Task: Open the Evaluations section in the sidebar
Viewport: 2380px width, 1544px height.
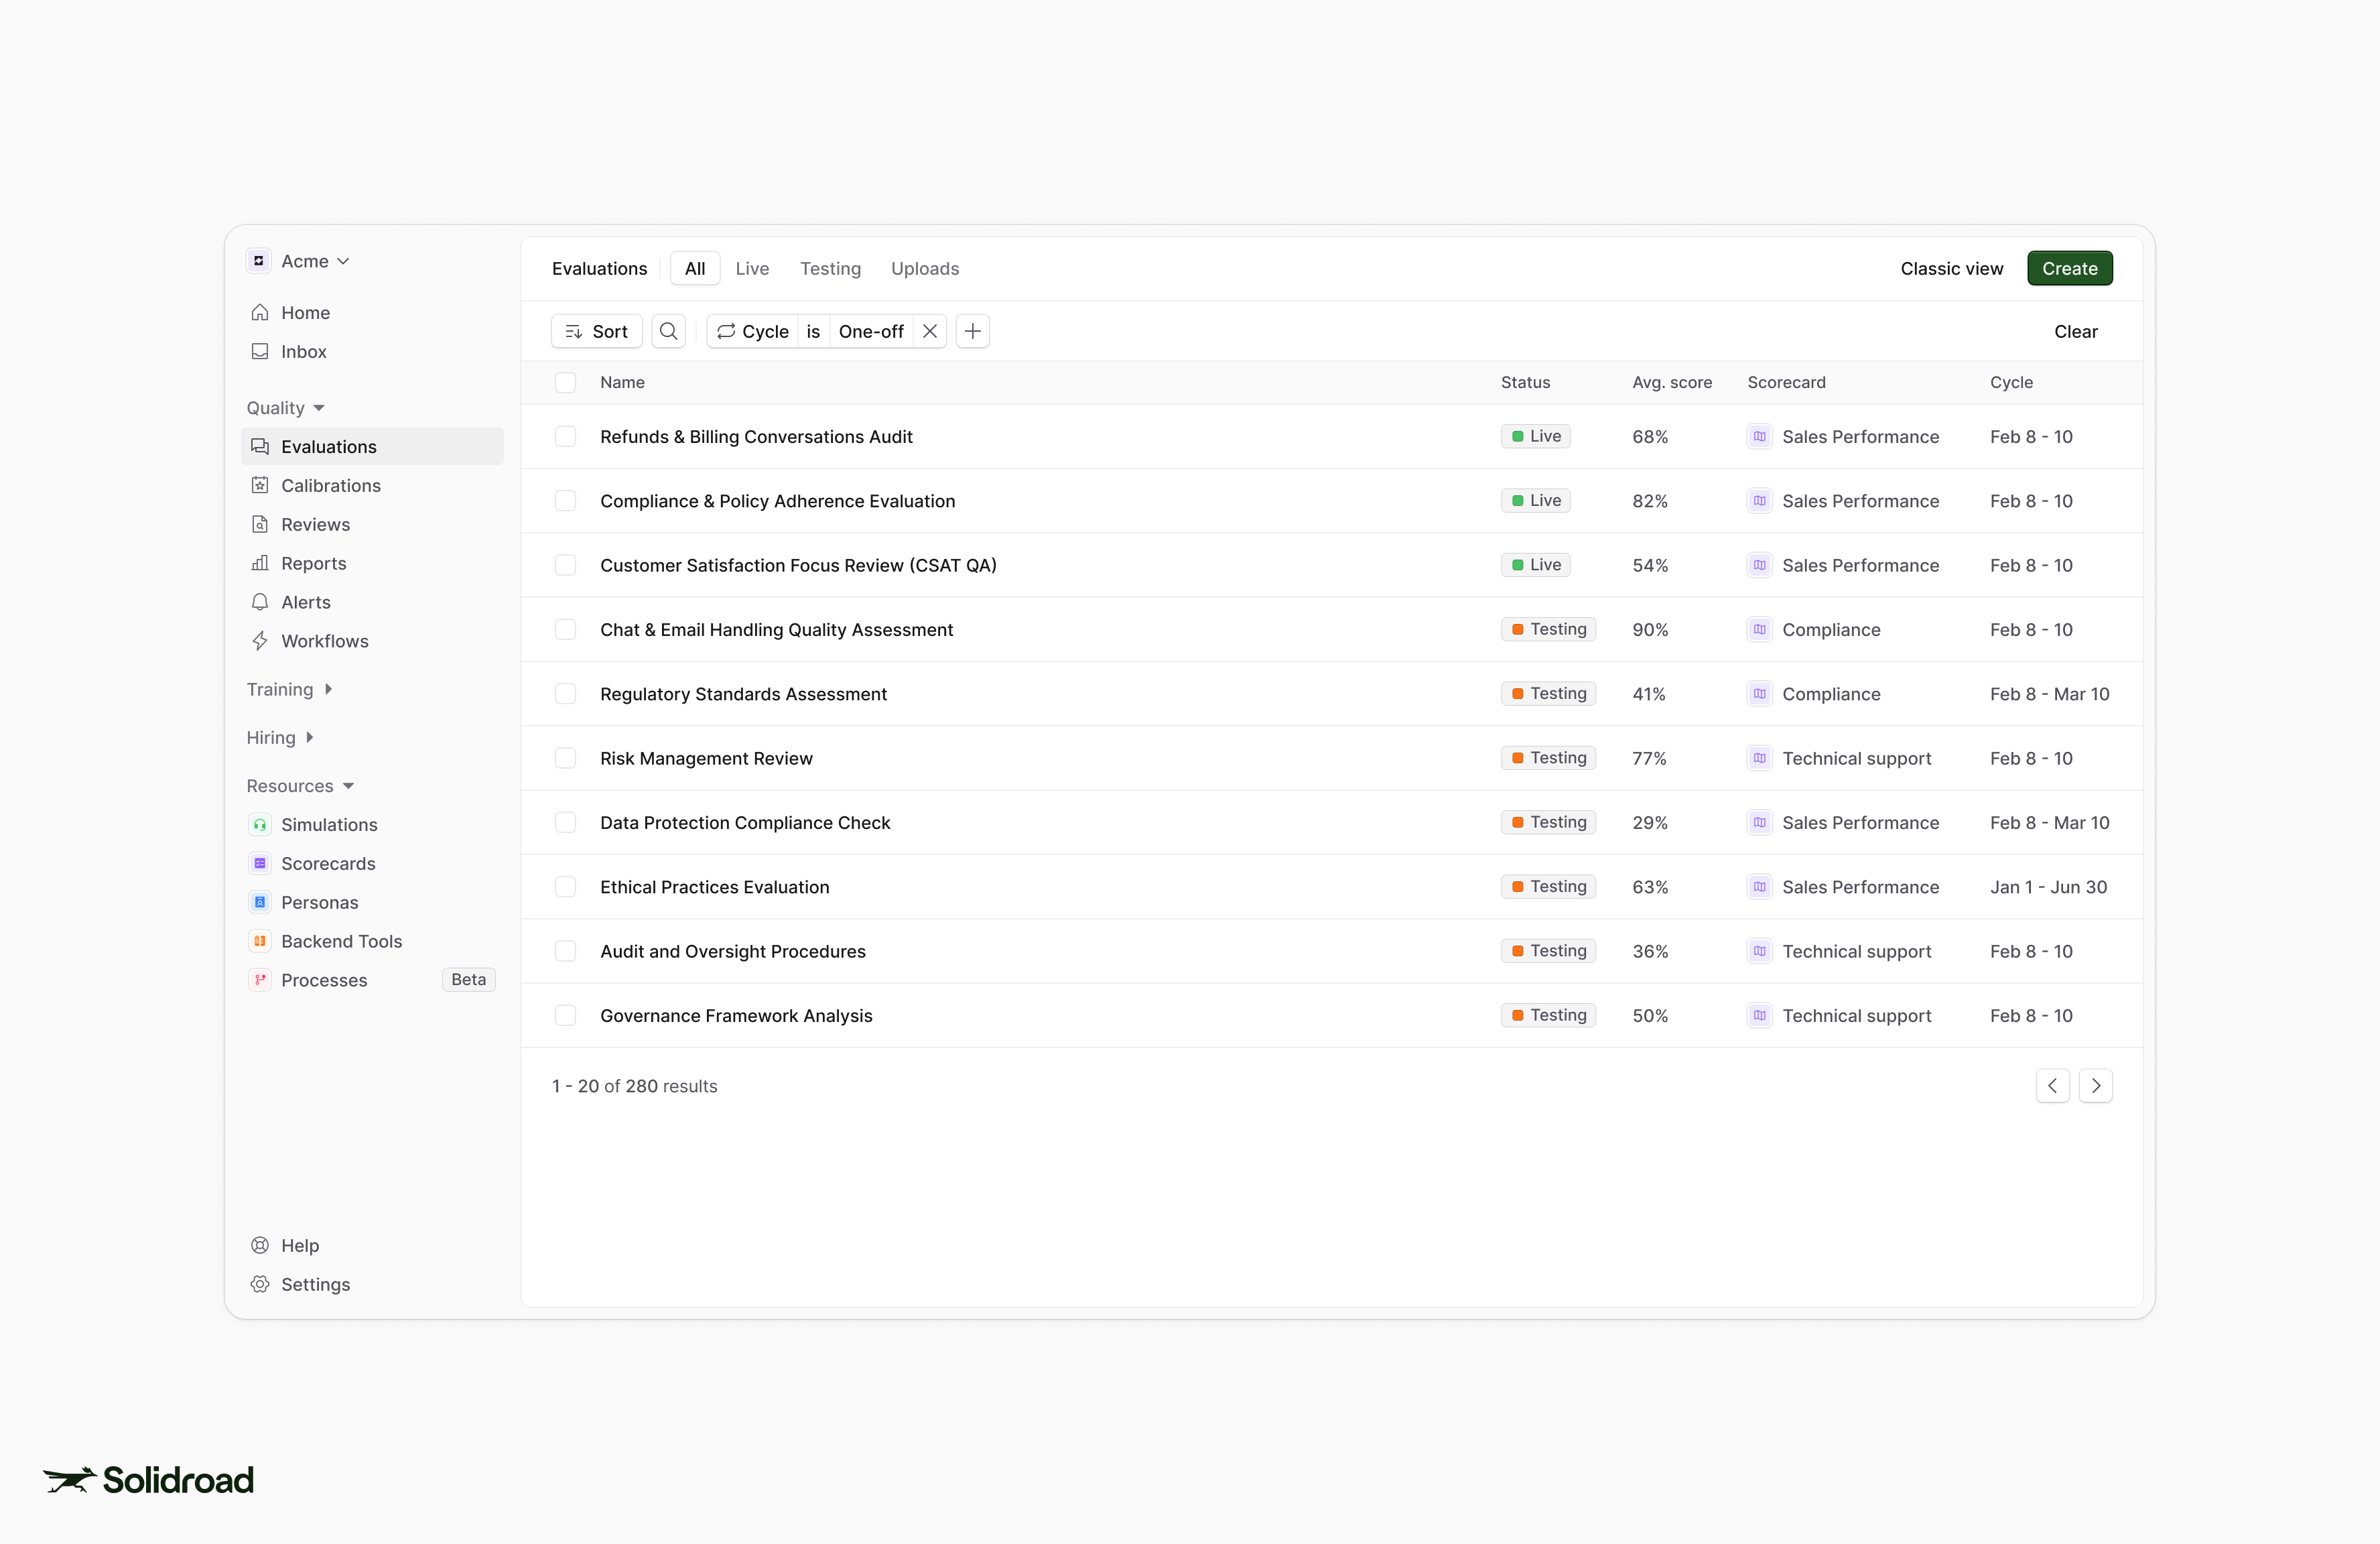Action: tap(328, 446)
